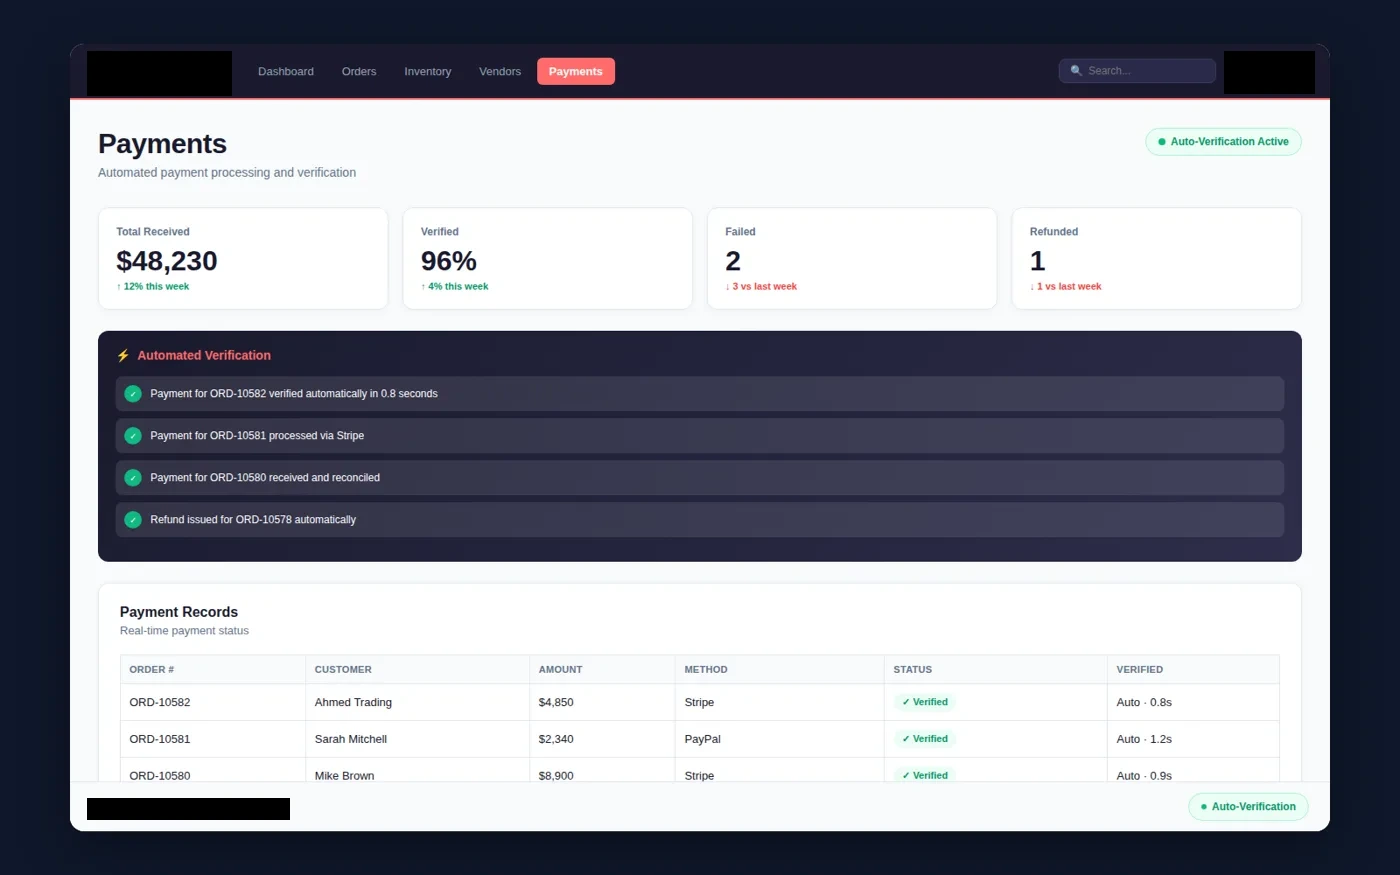Switch to the Inventory tab

(x=427, y=72)
